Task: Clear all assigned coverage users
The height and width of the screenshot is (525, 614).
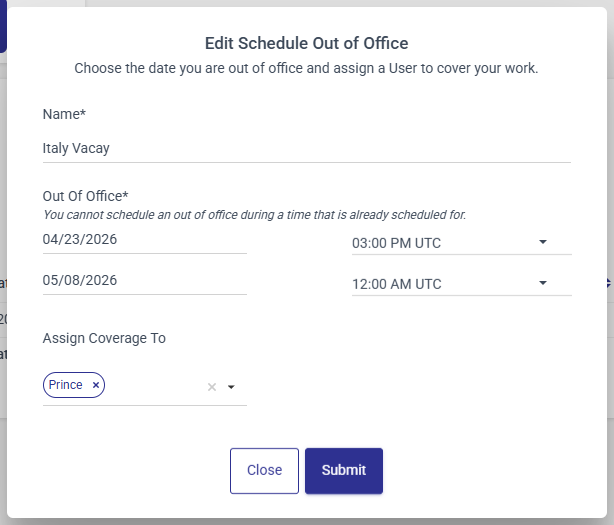Action: tap(211, 387)
